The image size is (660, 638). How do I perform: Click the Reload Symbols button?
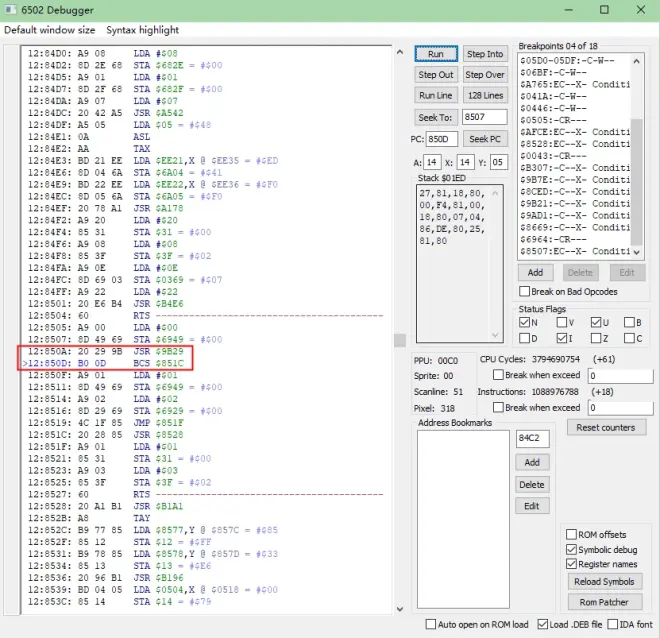click(x=605, y=582)
